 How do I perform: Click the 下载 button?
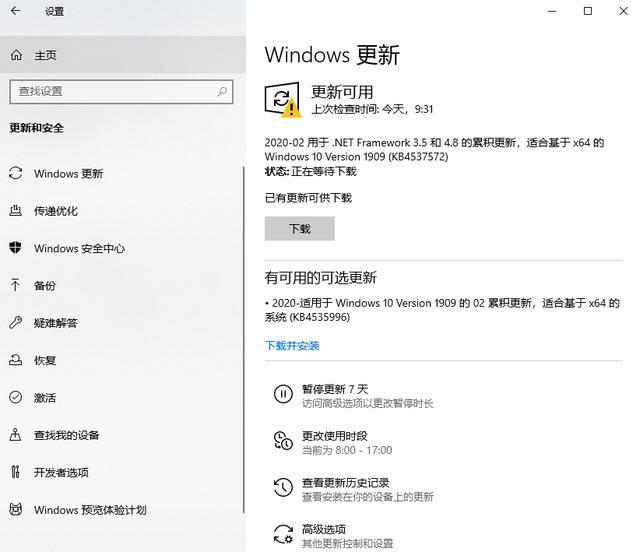pos(300,229)
